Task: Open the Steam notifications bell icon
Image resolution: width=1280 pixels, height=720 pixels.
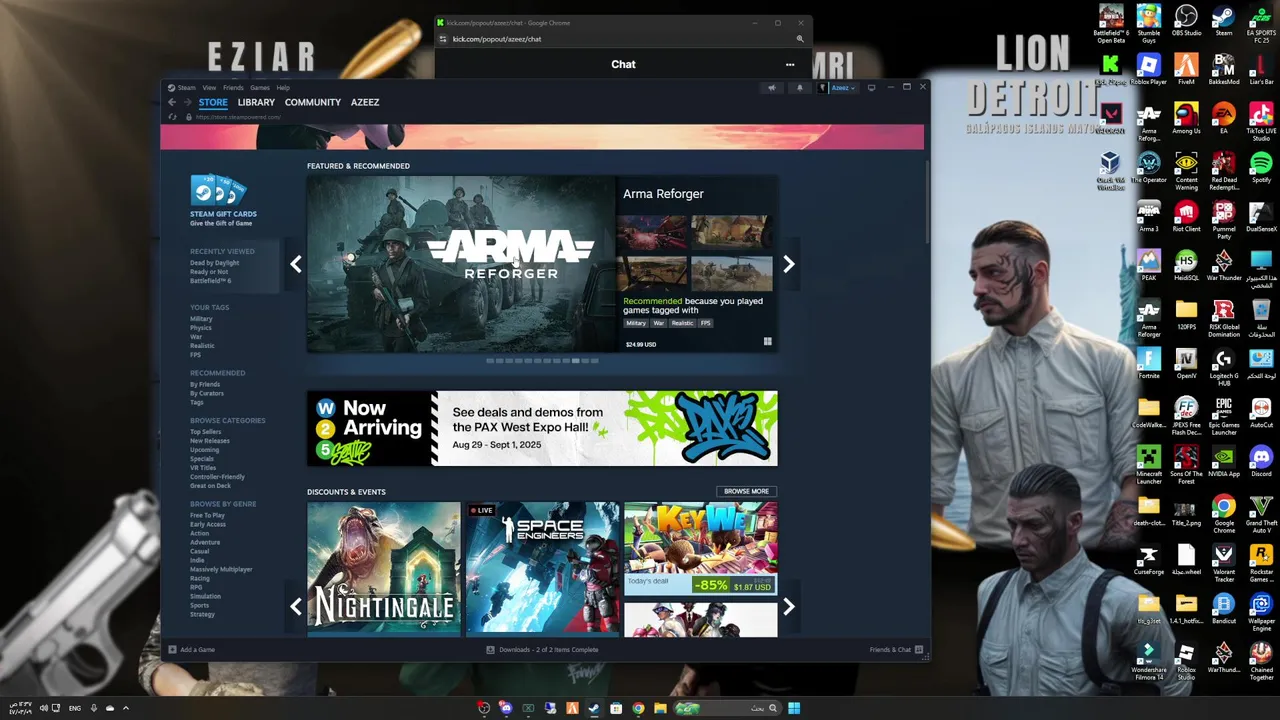Action: point(799,88)
